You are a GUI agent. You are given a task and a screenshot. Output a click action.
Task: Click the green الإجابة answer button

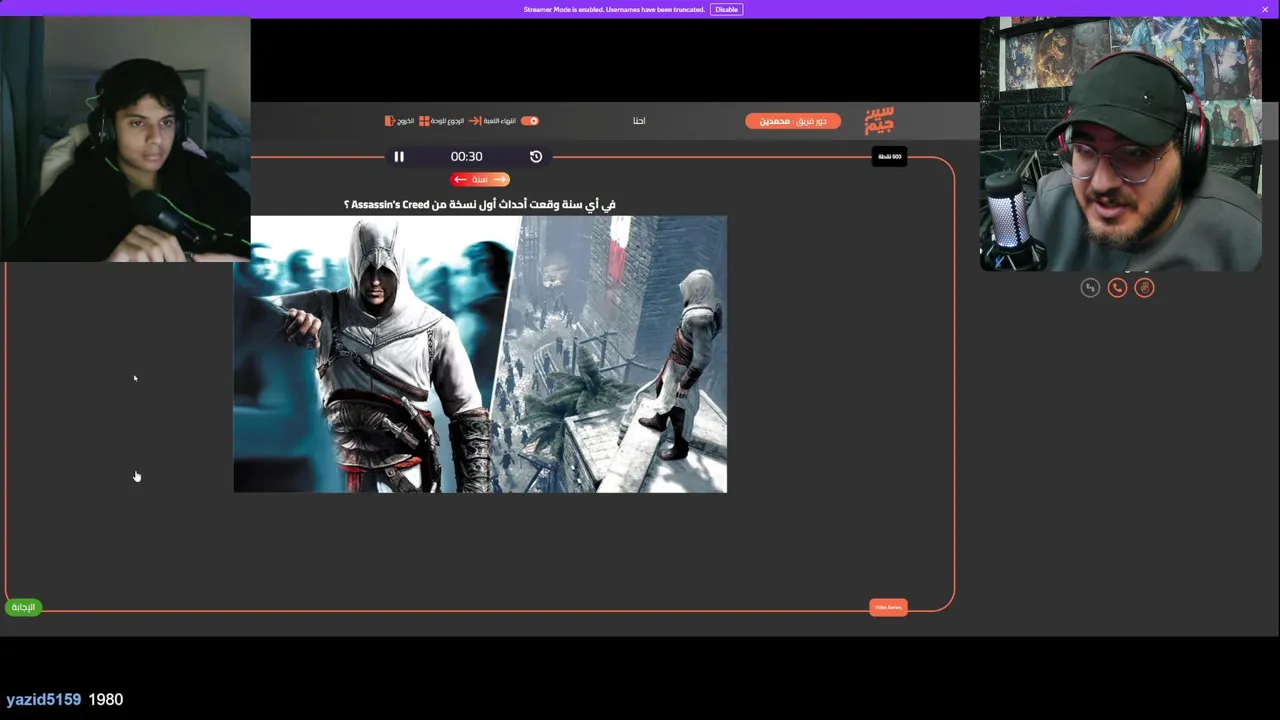click(23, 607)
